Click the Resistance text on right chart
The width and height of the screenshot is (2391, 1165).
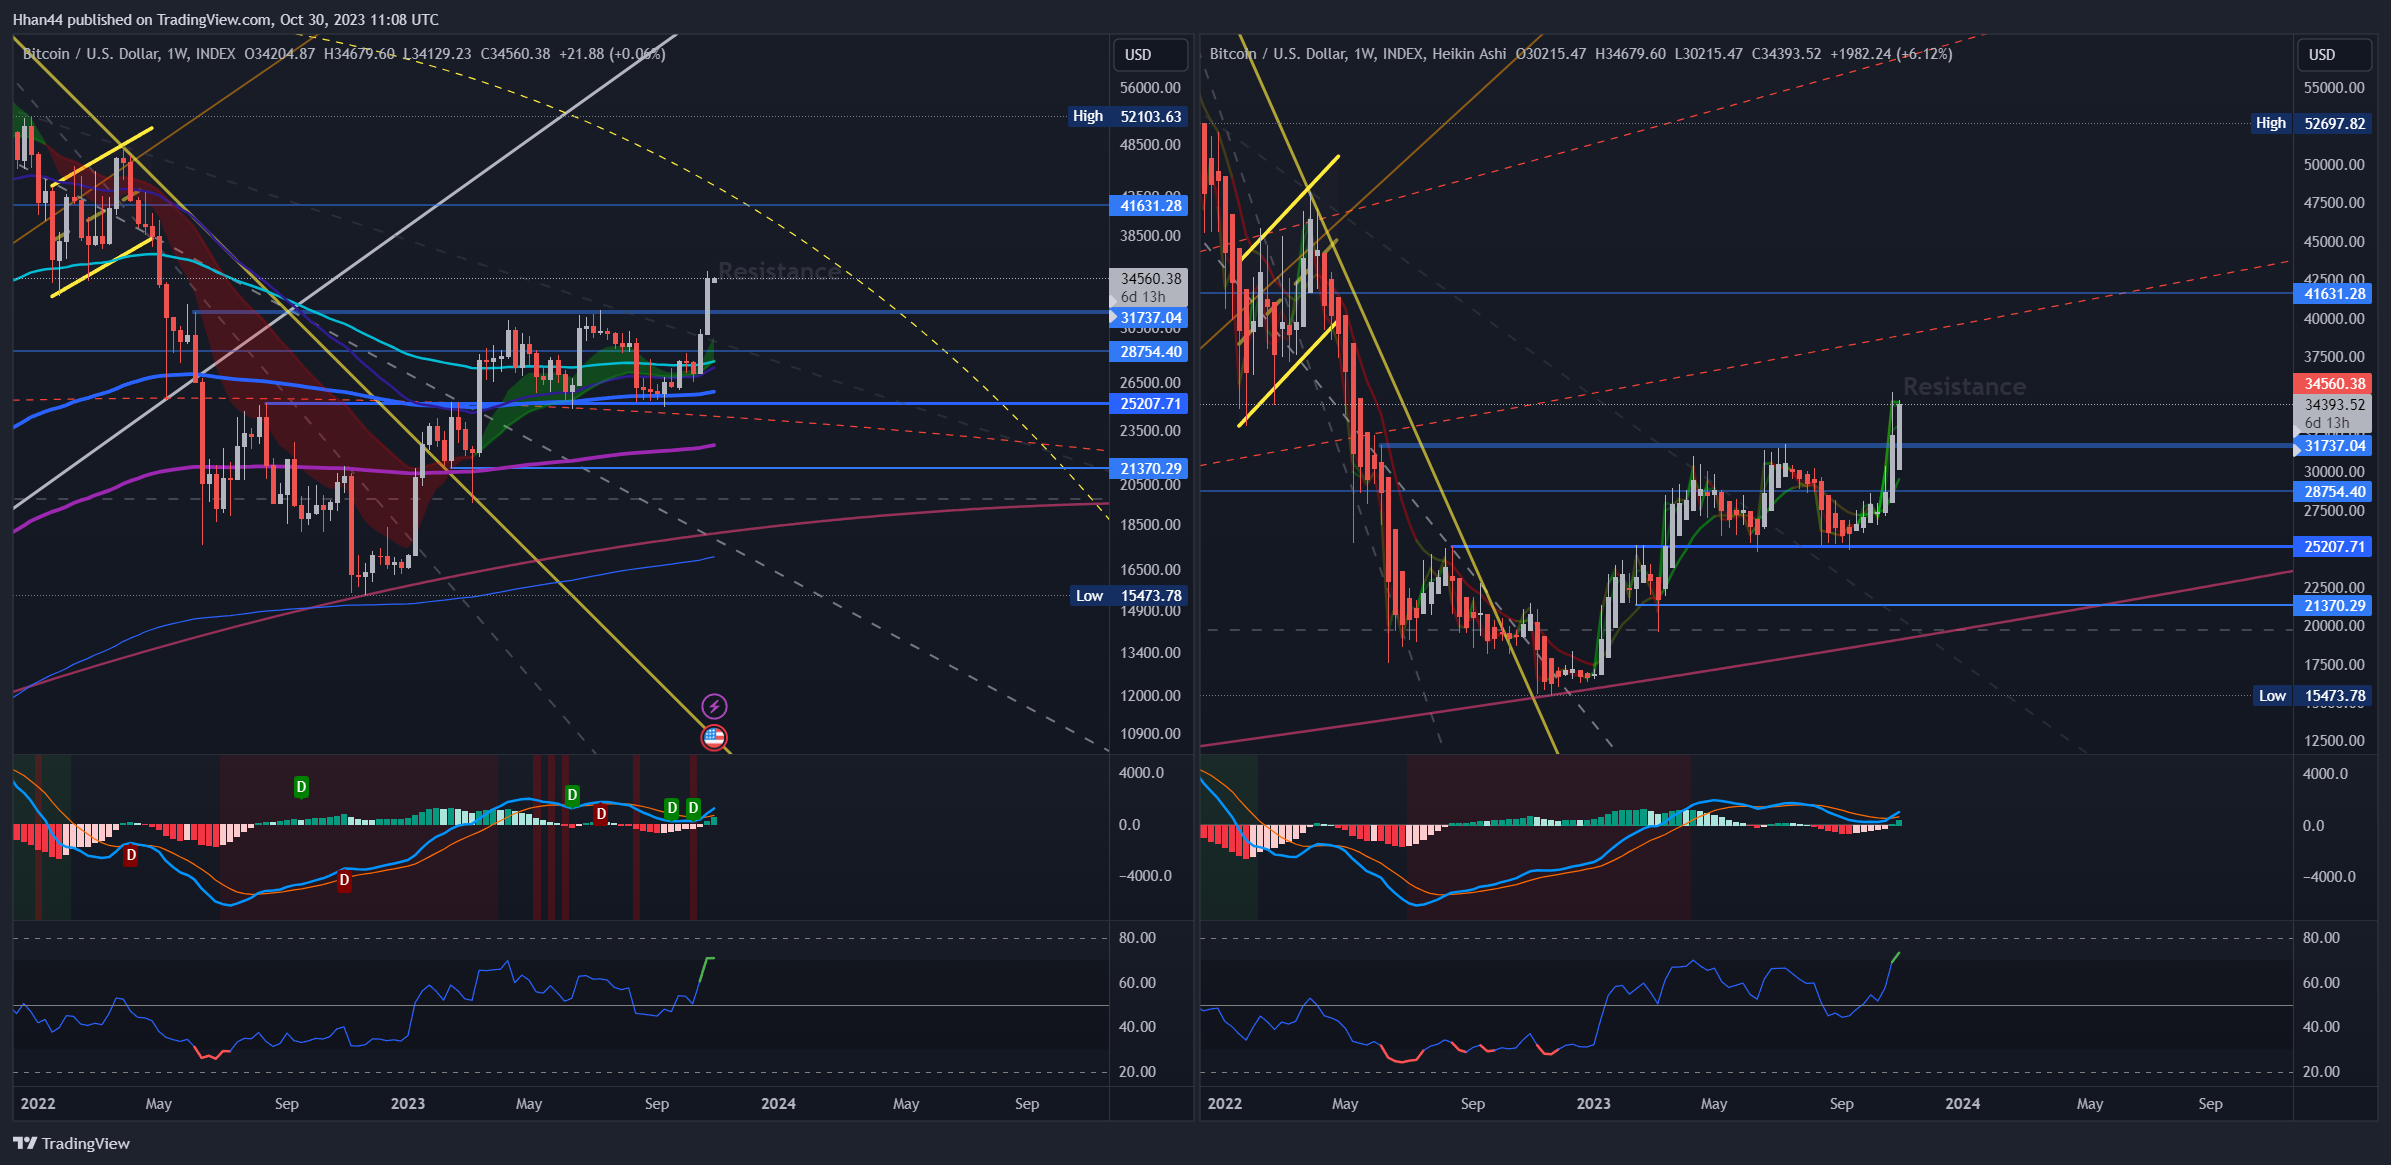point(1964,387)
